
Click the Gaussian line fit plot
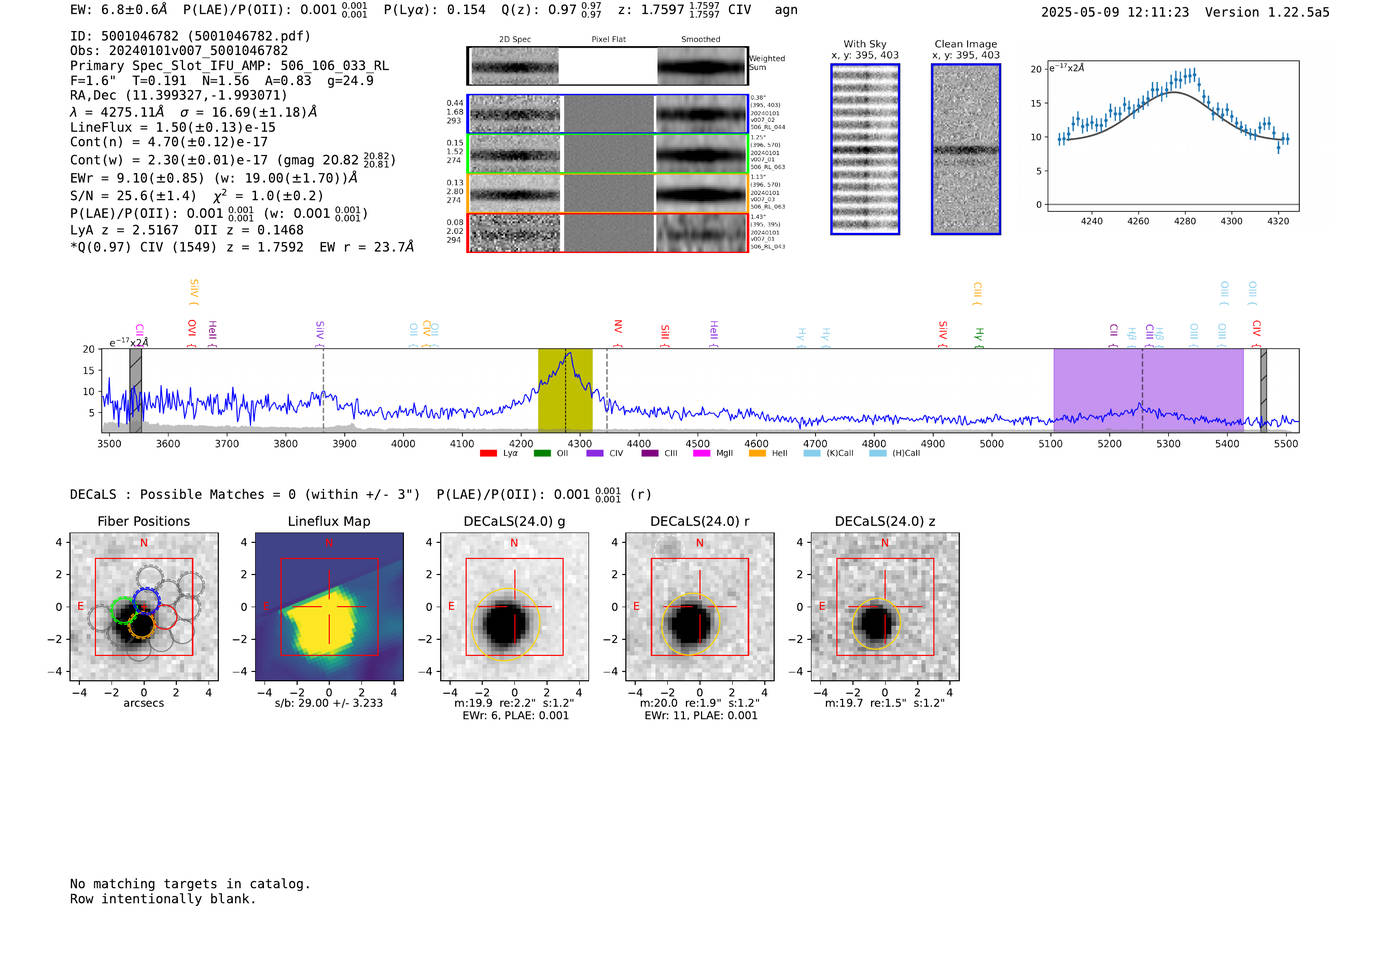[1172, 136]
